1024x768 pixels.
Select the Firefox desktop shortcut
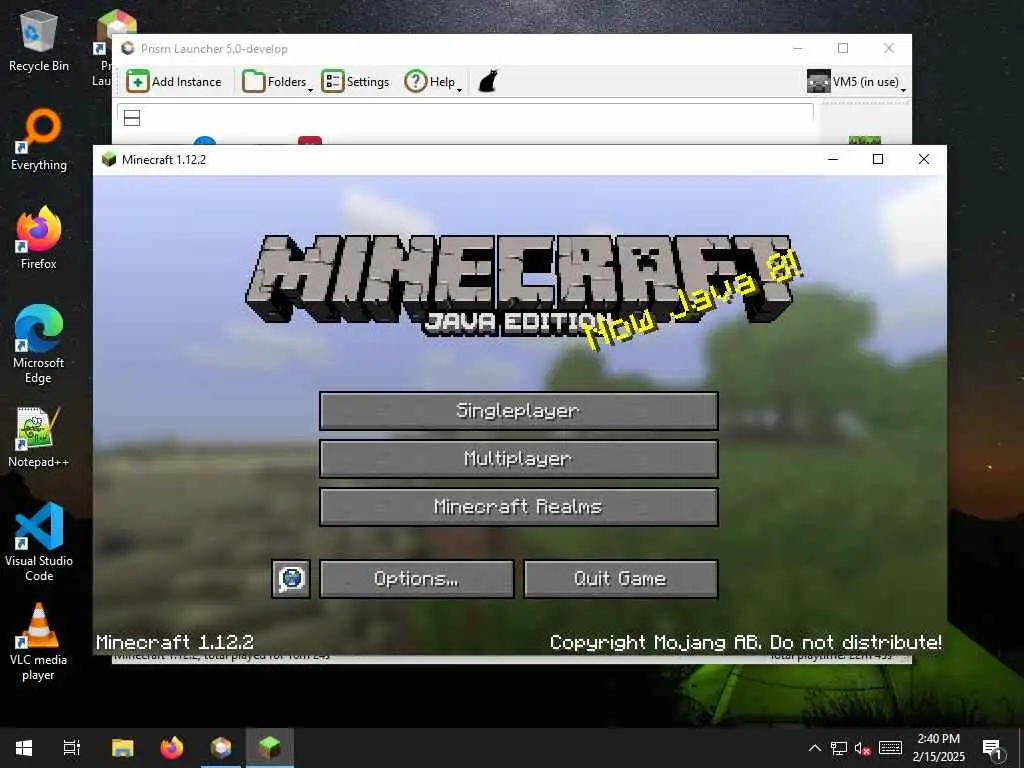point(39,238)
